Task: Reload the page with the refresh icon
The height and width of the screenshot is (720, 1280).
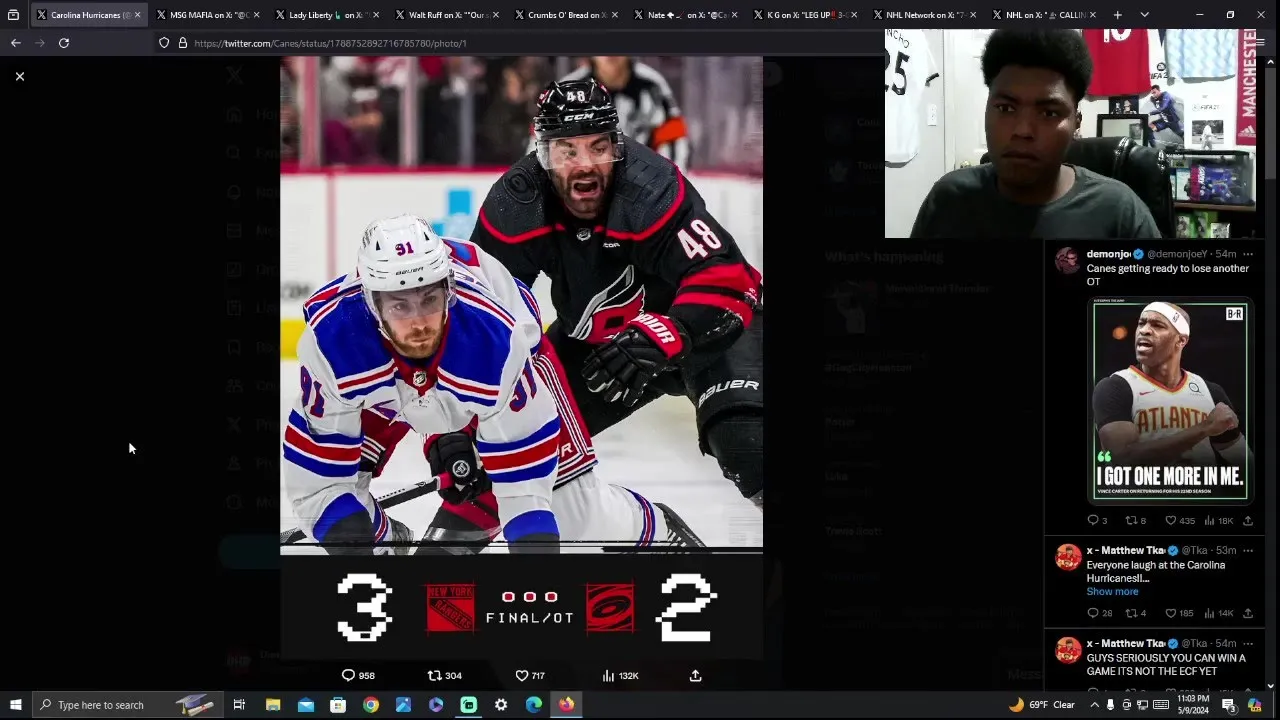Action: tap(64, 43)
